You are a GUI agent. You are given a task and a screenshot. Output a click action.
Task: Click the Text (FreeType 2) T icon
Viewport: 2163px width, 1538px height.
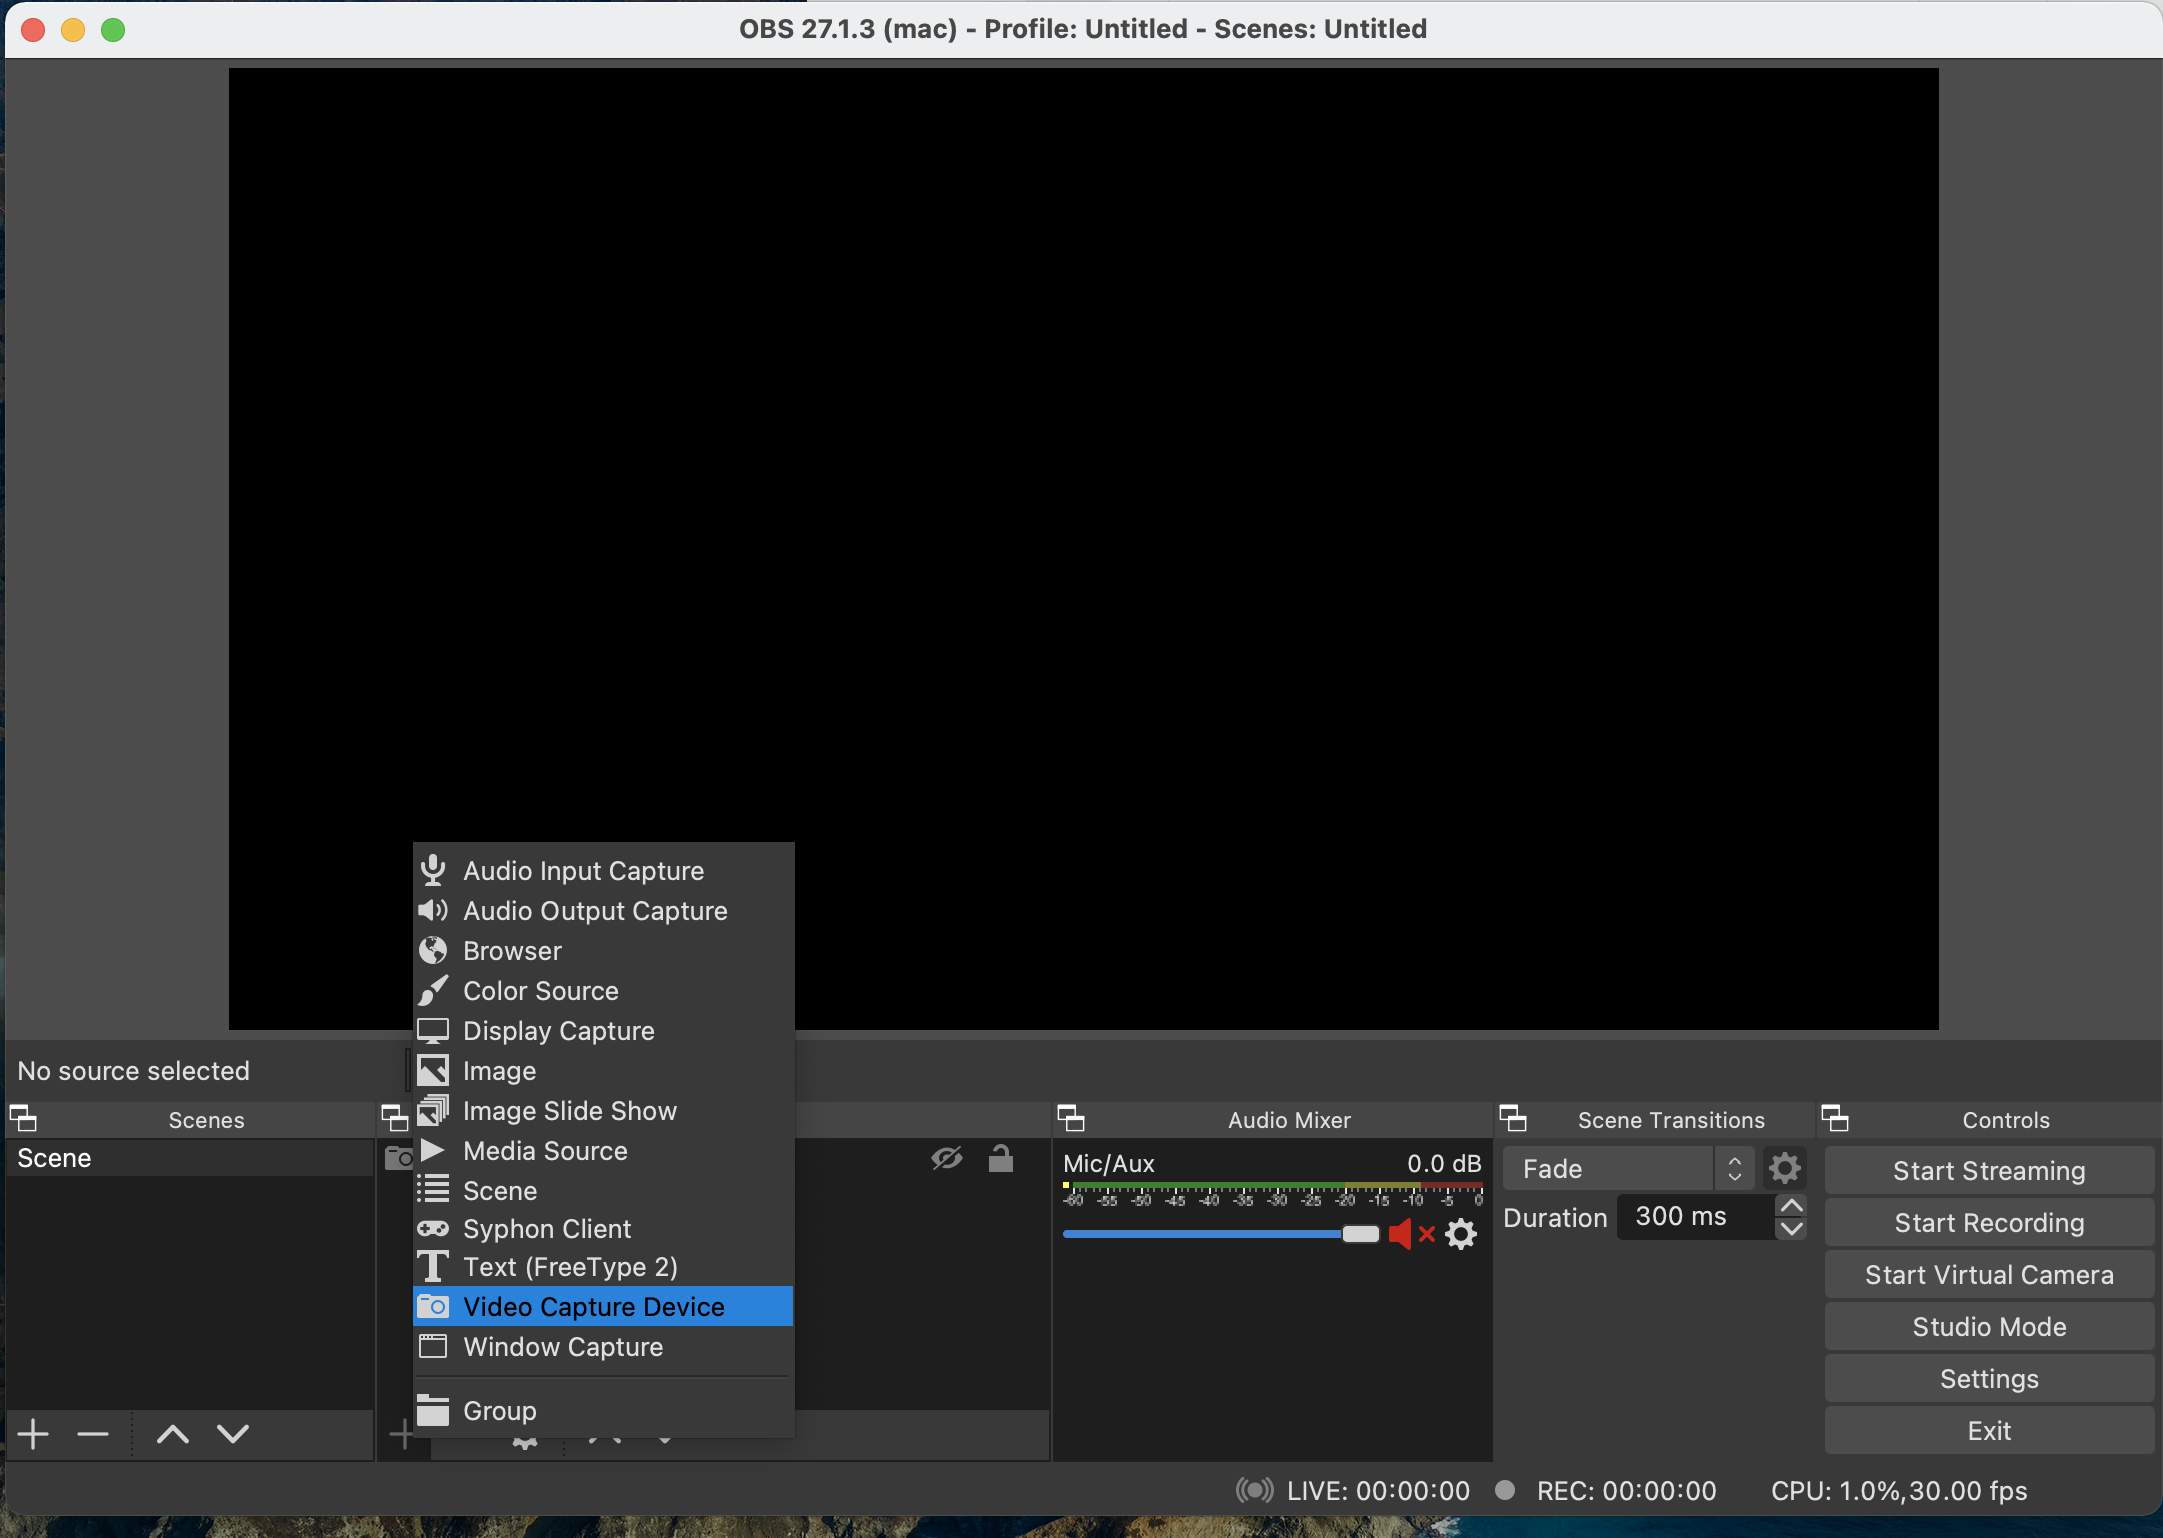[x=433, y=1266]
